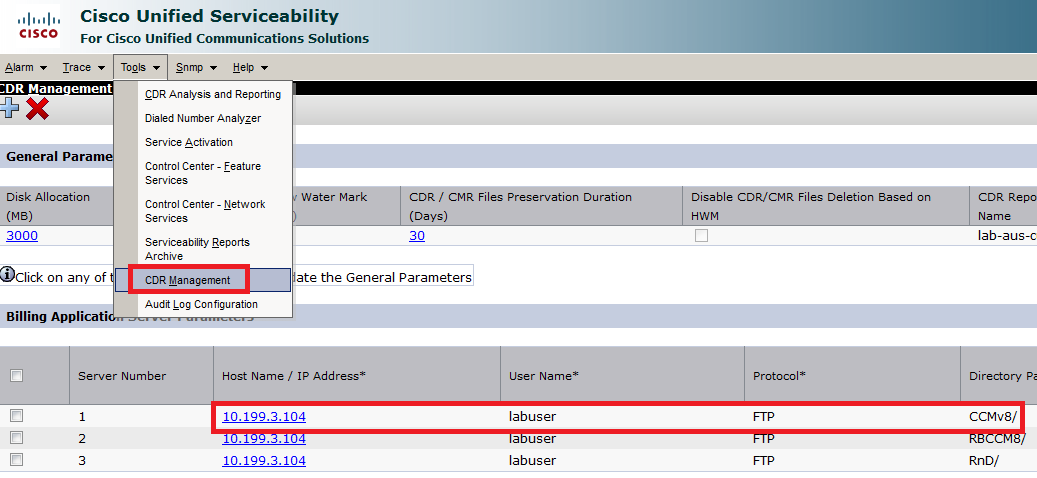Click the Disk Allocation (MB) column header
The width and height of the screenshot is (1037, 478).
48,206
